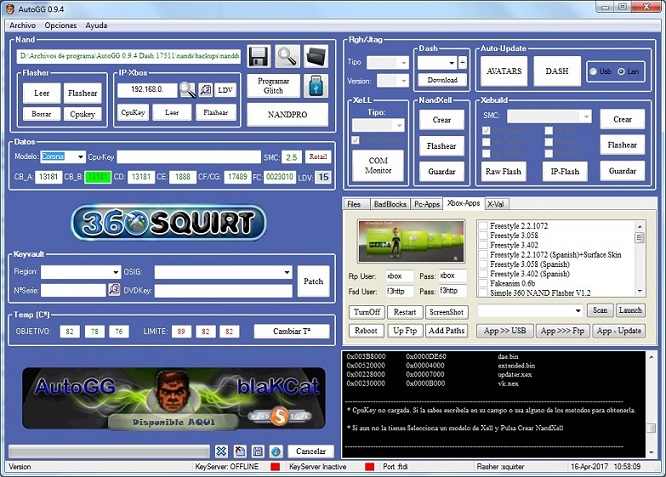Viewport: 666px width, 477px height.
Task: Click the CpuKey text input field
Action: pyautogui.click(x=188, y=157)
